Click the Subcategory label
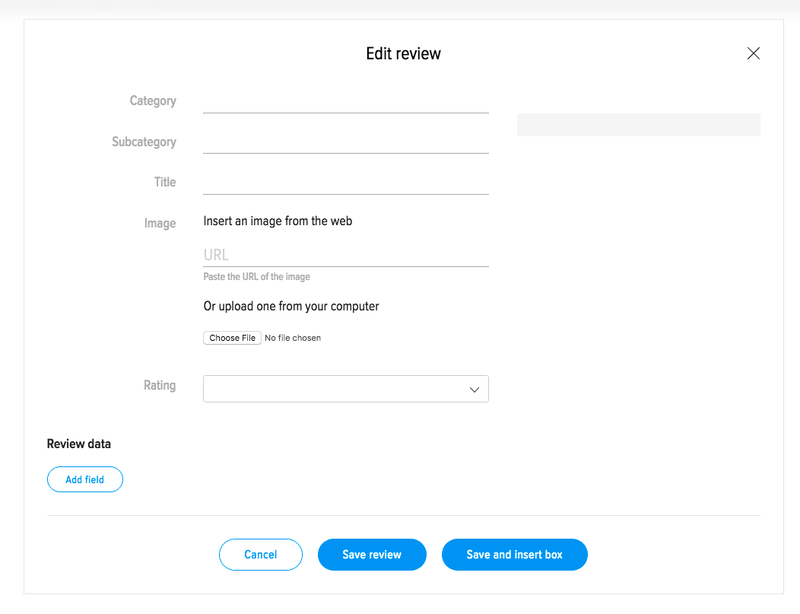Viewport: 800px width, 614px height. tap(144, 142)
